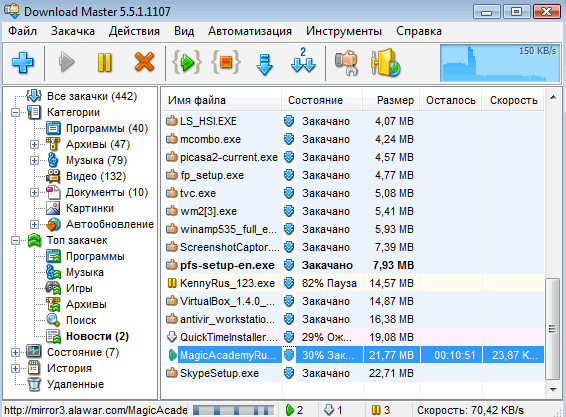The image size is (566, 417).
Task: Click the Автообновление globe icon
Action: (53, 224)
